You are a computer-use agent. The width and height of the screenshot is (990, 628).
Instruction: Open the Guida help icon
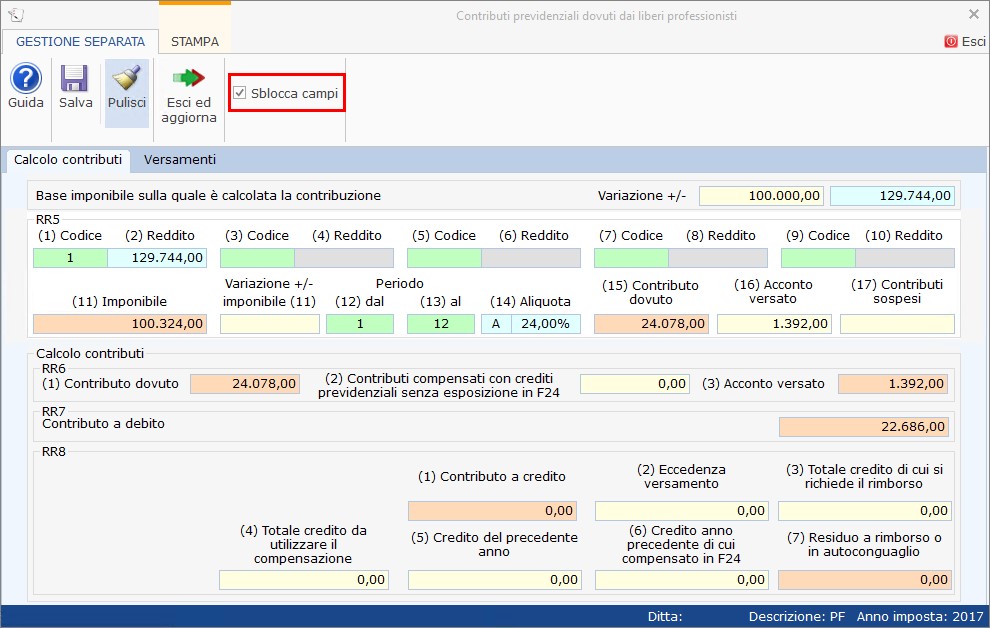click(26, 79)
